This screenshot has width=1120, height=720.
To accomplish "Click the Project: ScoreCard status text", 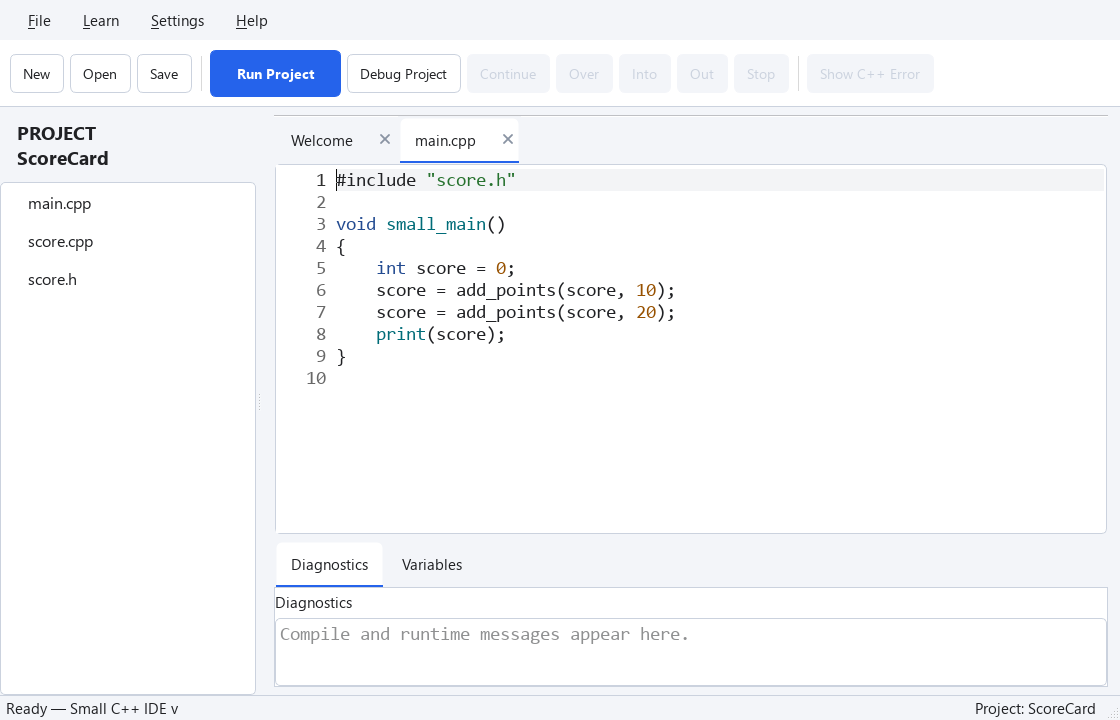I will pos(1034,709).
